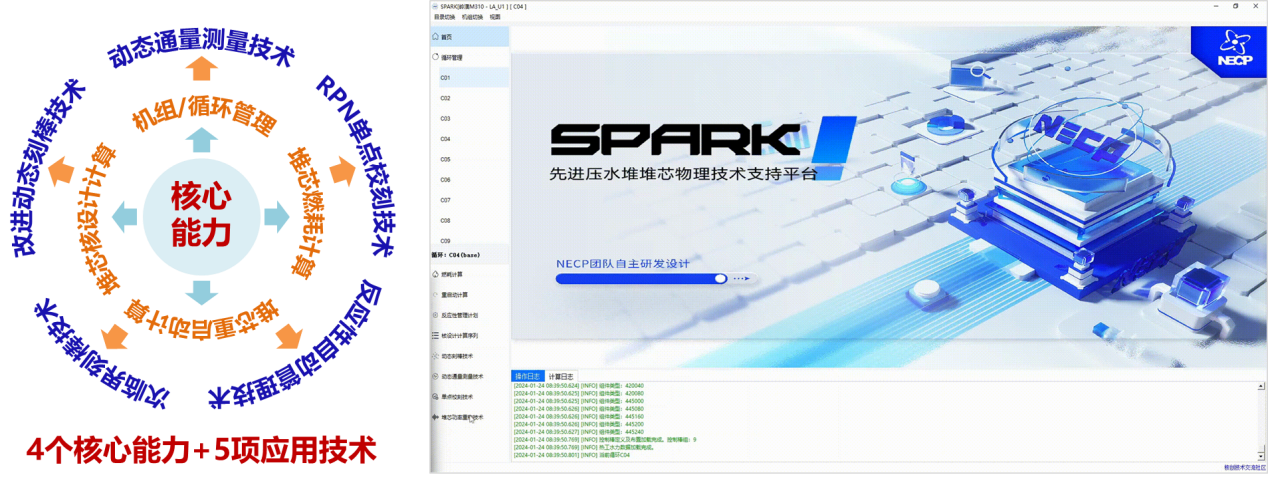The image size is (1268, 485).
Task: Click the SPARK app icon in title bar
Action: click(x=435, y=6)
